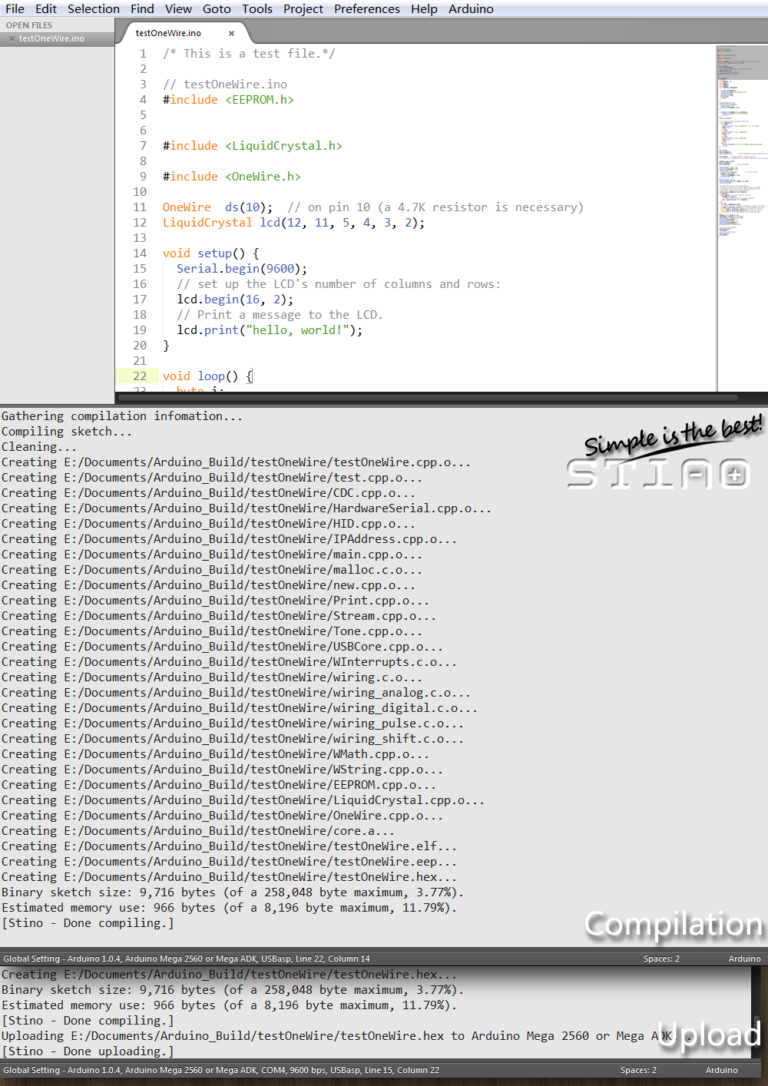Select the testOneWire.ino tab
Viewport: 768px width, 1086px height.
pos(170,33)
